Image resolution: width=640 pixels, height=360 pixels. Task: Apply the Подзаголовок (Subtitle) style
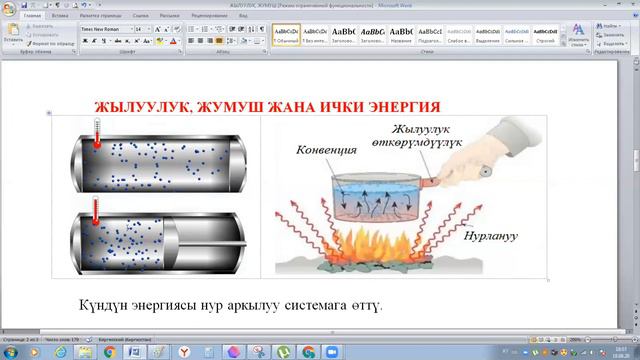[430, 35]
